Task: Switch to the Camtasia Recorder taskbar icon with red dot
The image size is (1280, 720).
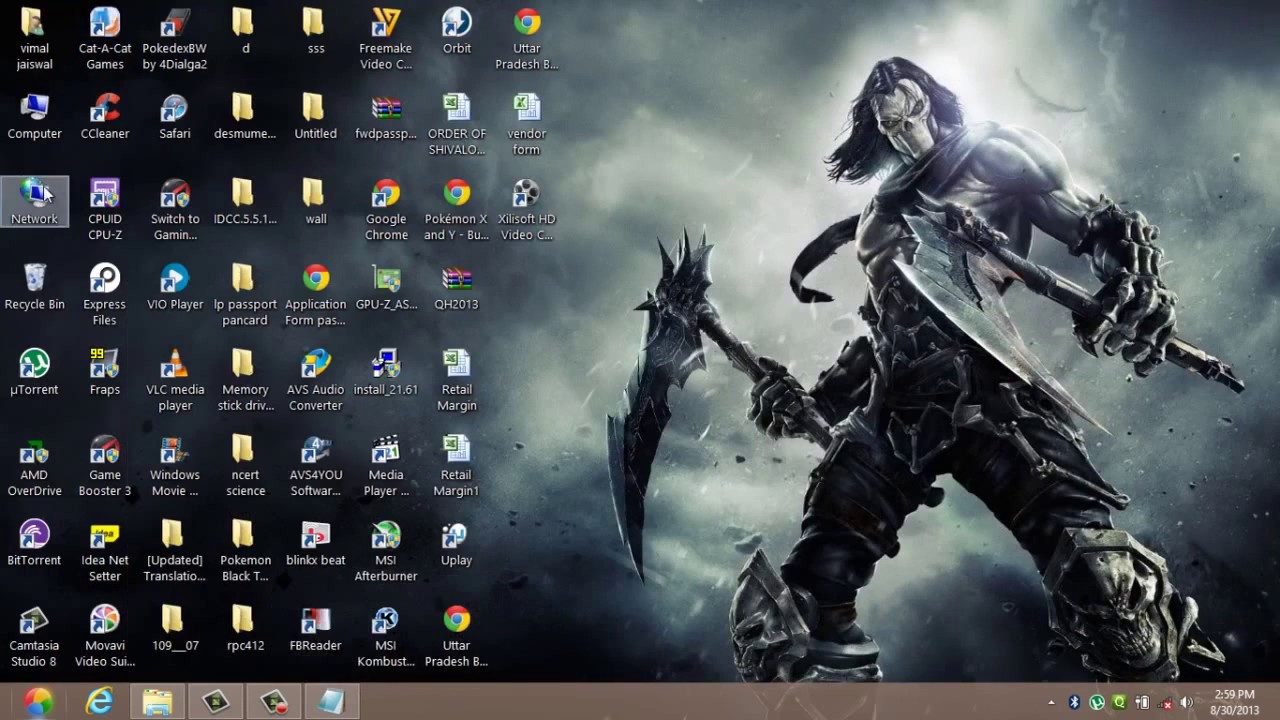Action: click(274, 702)
